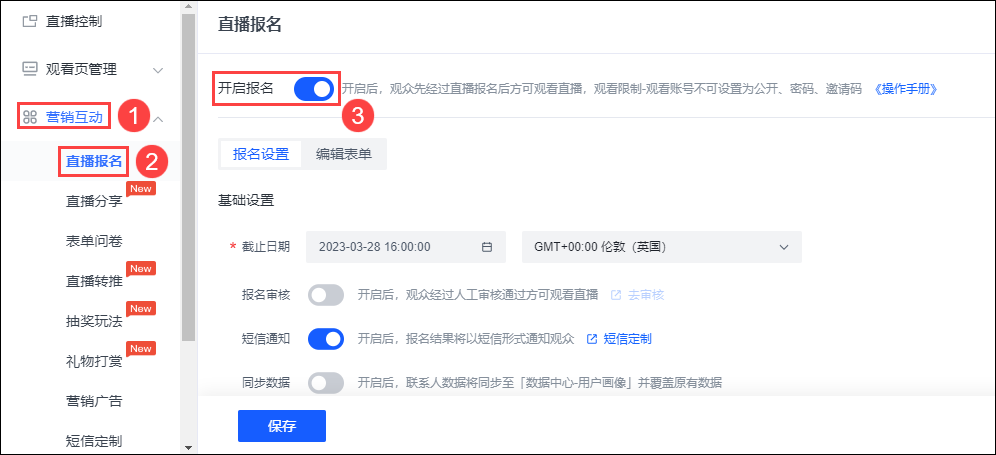
Task: Enable the 同步数据 switch
Action: click(326, 383)
